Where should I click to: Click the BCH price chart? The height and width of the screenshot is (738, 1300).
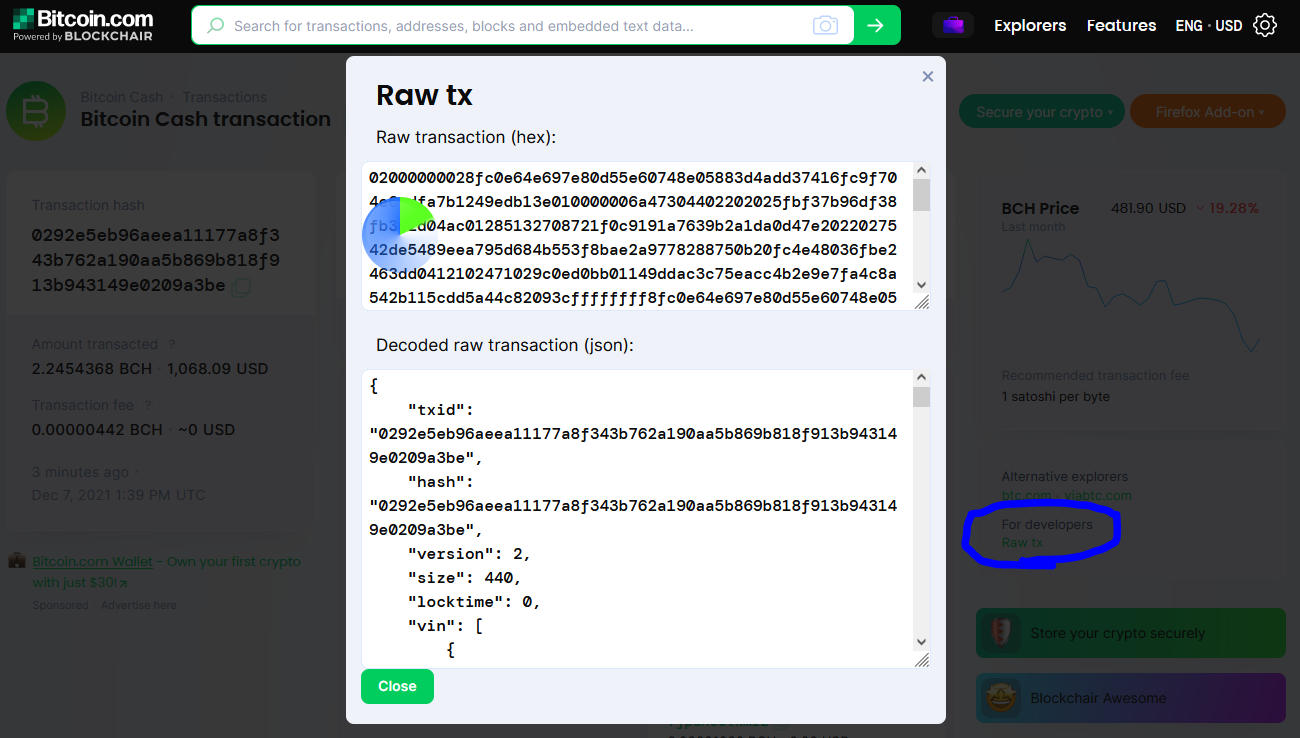coord(1131,296)
